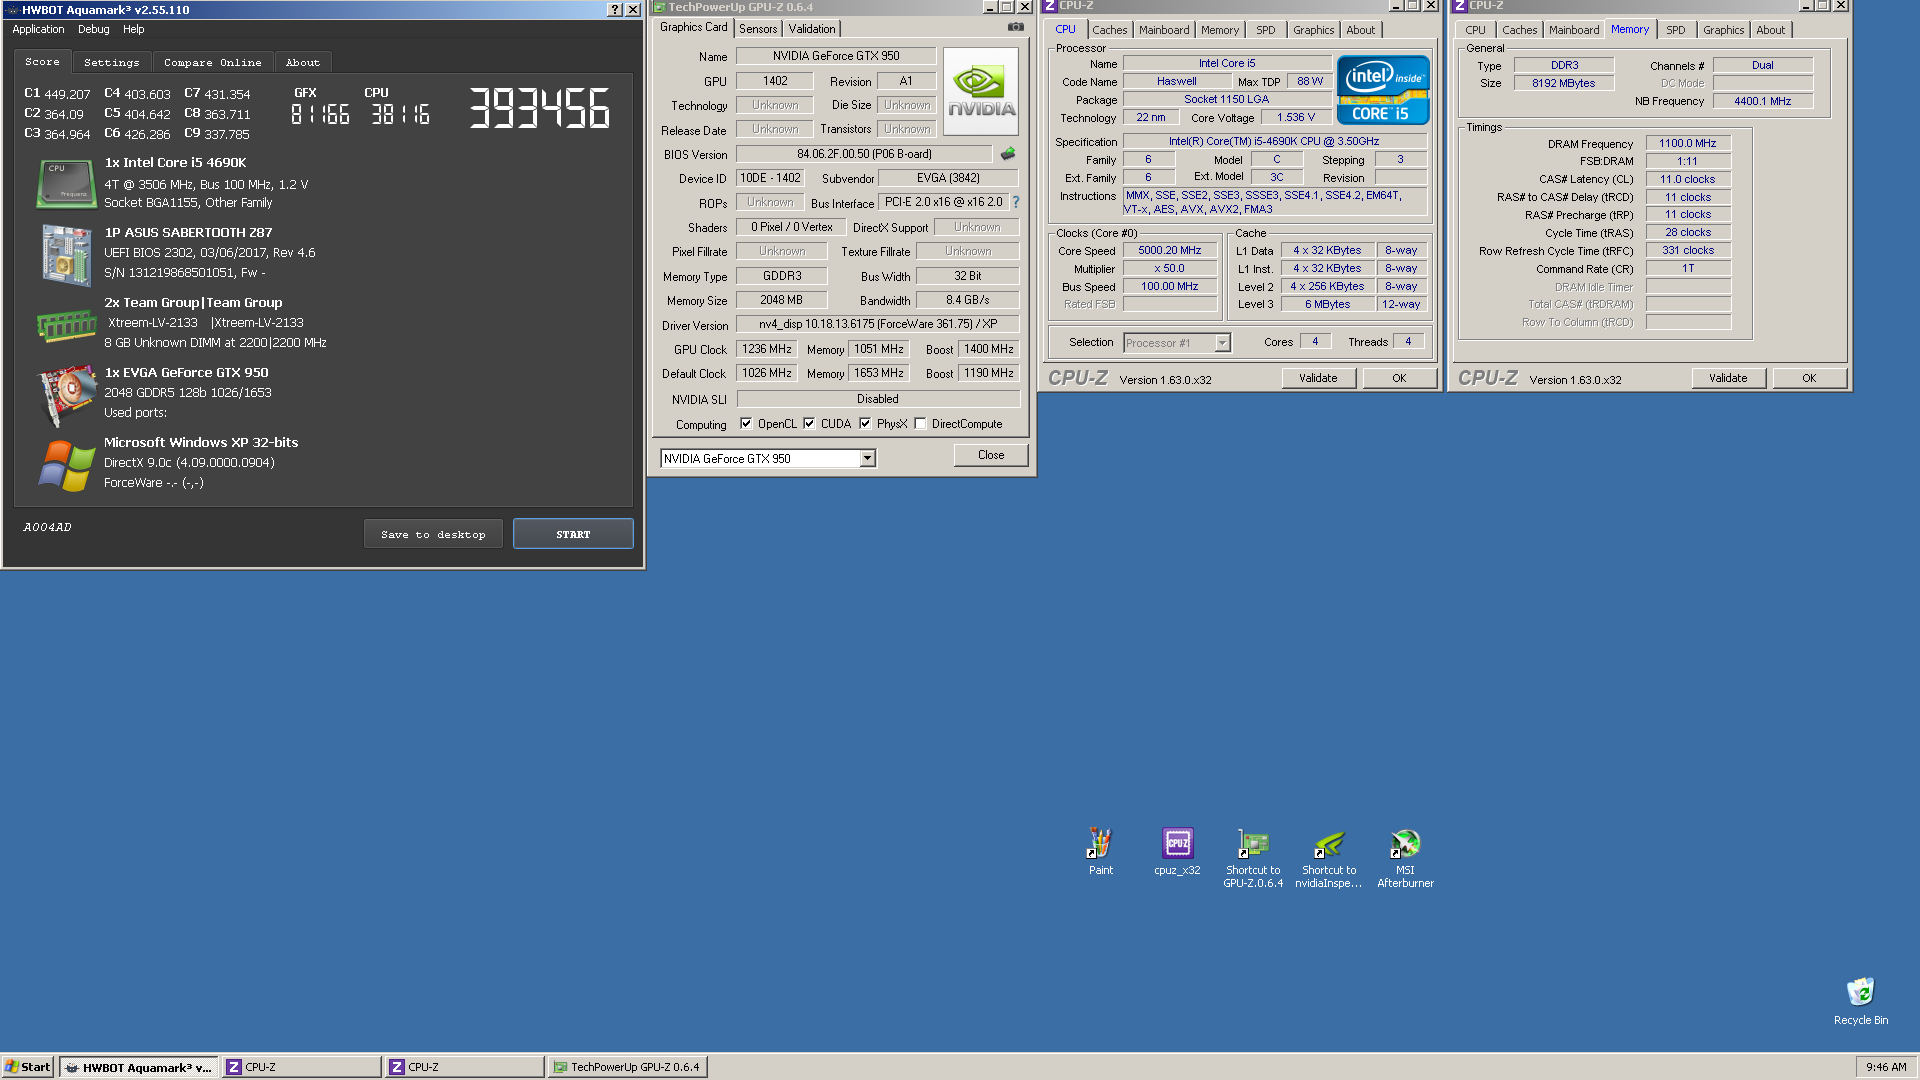Click the GPU-Z screenshot camera icon

pyautogui.click(x=1016, y=27)
